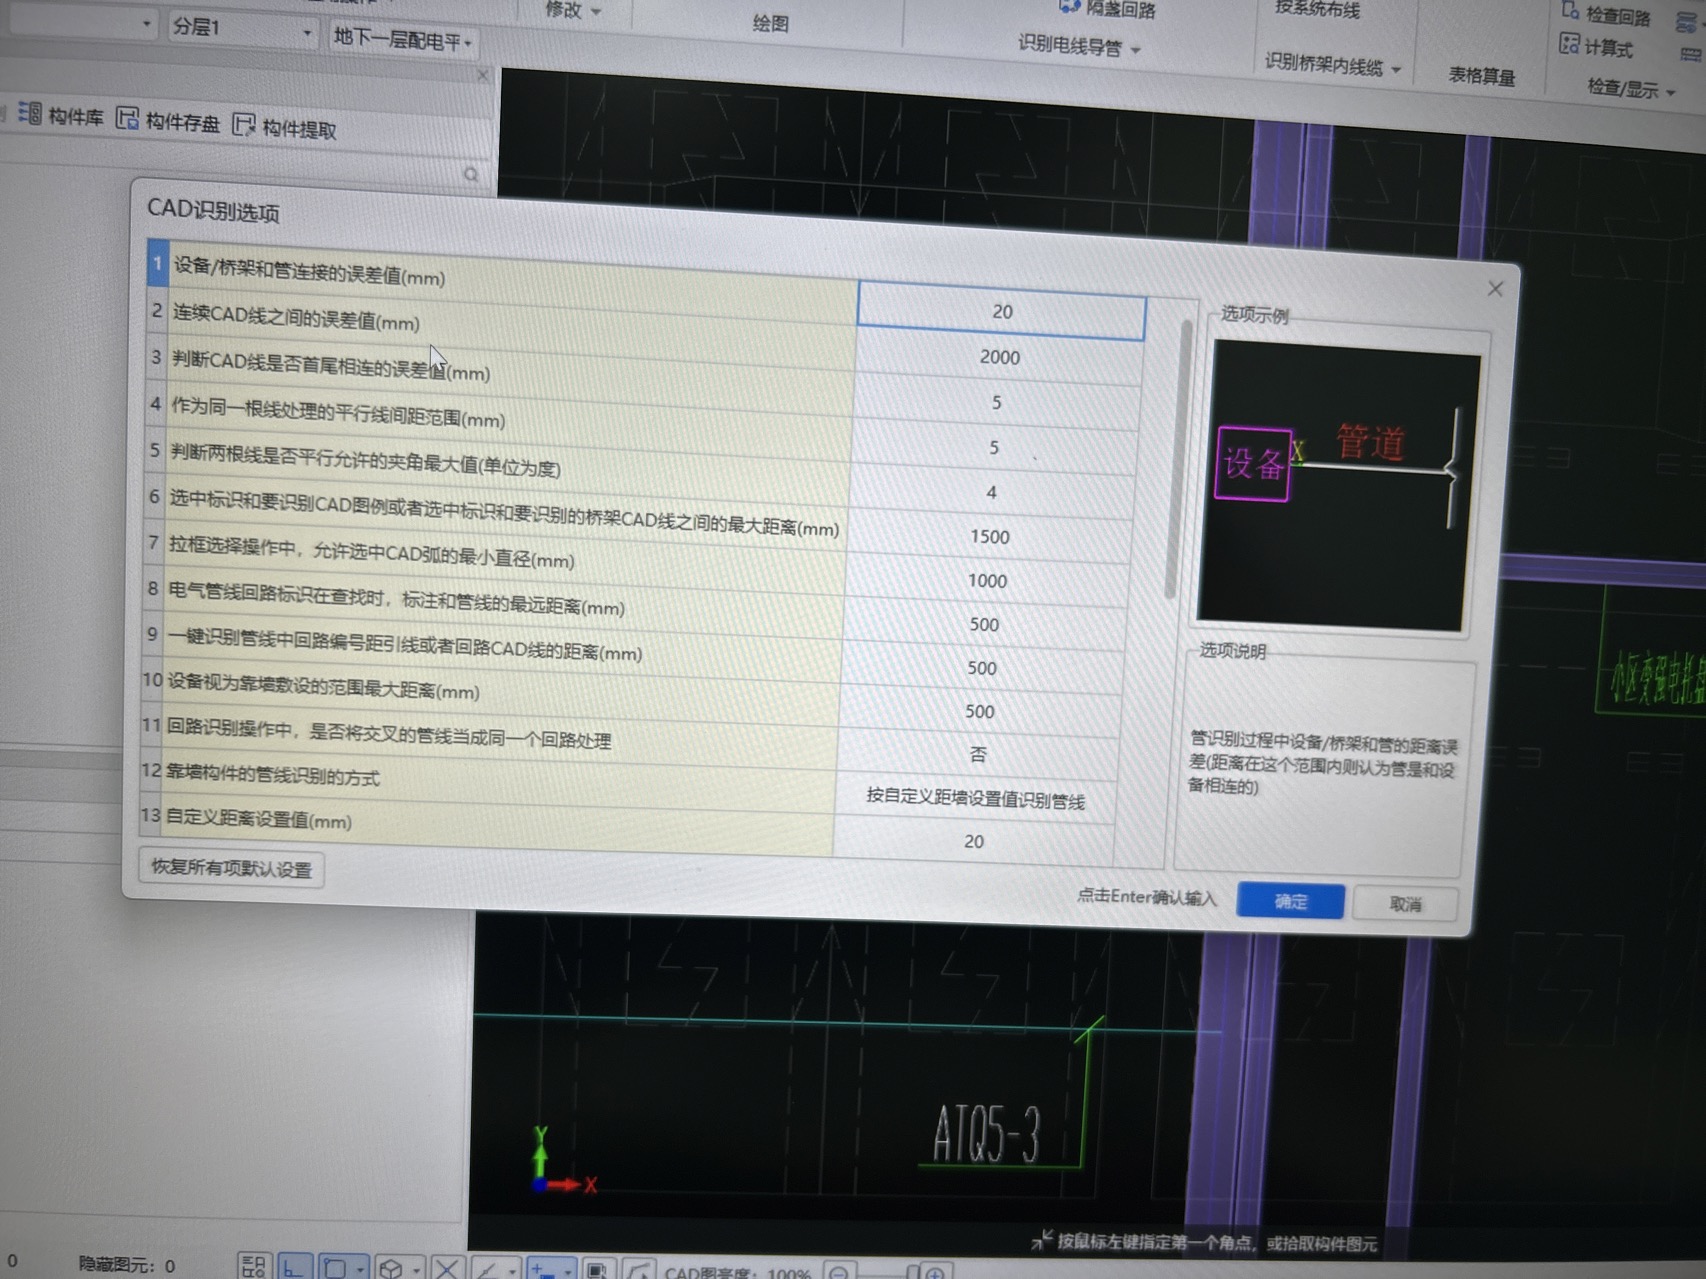1706x1279 pixels.
Task: Click the rectangle selection icon in the status bar
Action: coord(335,1268)
